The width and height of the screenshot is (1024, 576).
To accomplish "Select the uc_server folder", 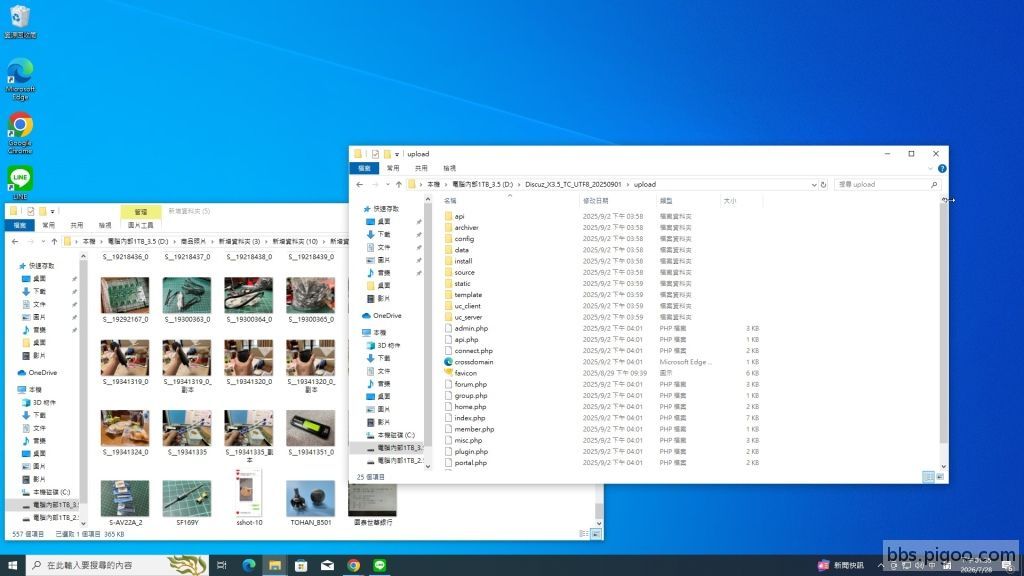I will click(x=468, y=317).
